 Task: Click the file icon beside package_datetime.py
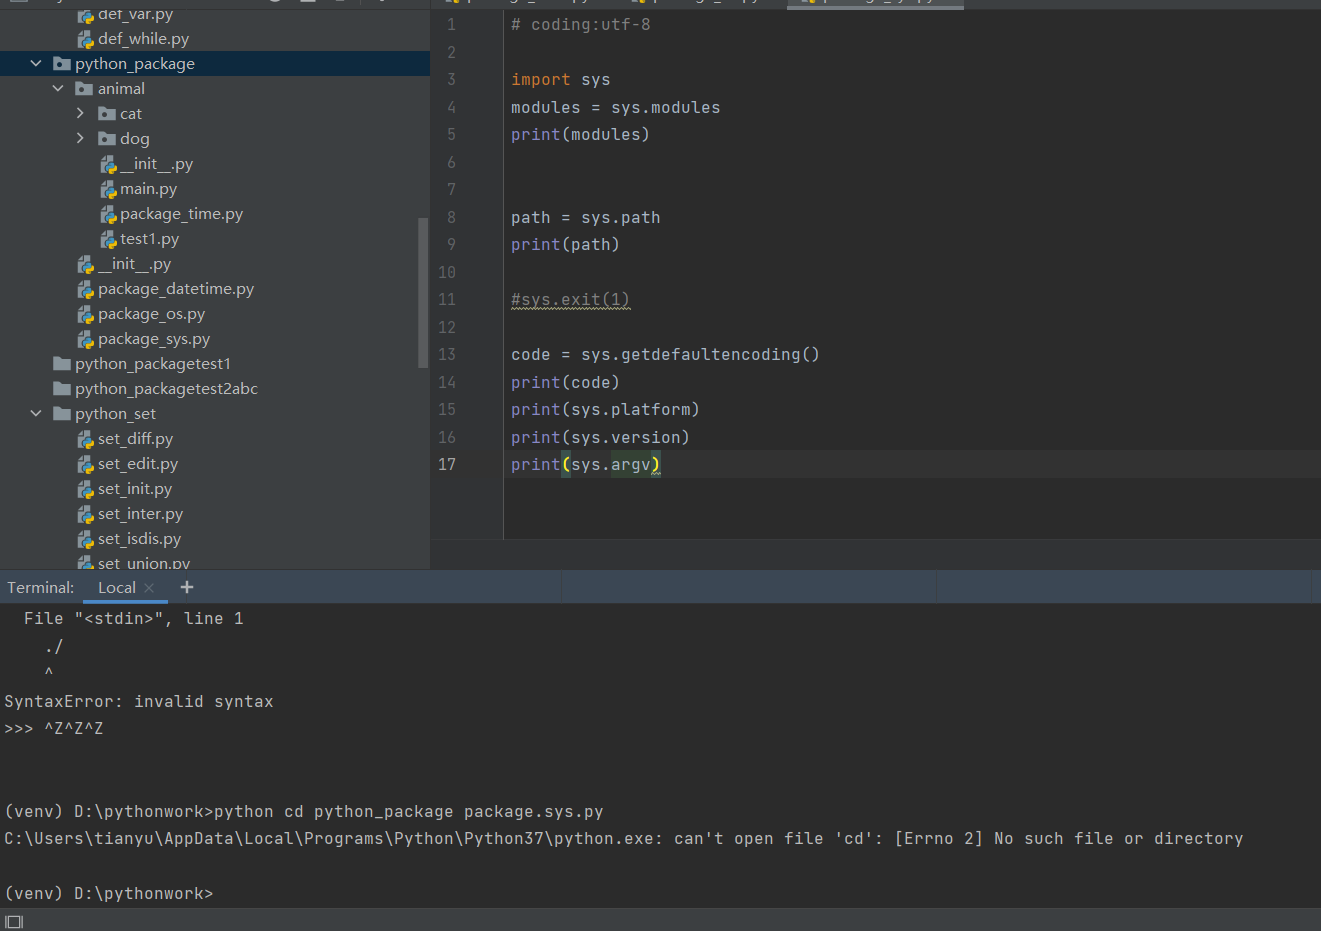pyautogui.click(x=86, y=289)
